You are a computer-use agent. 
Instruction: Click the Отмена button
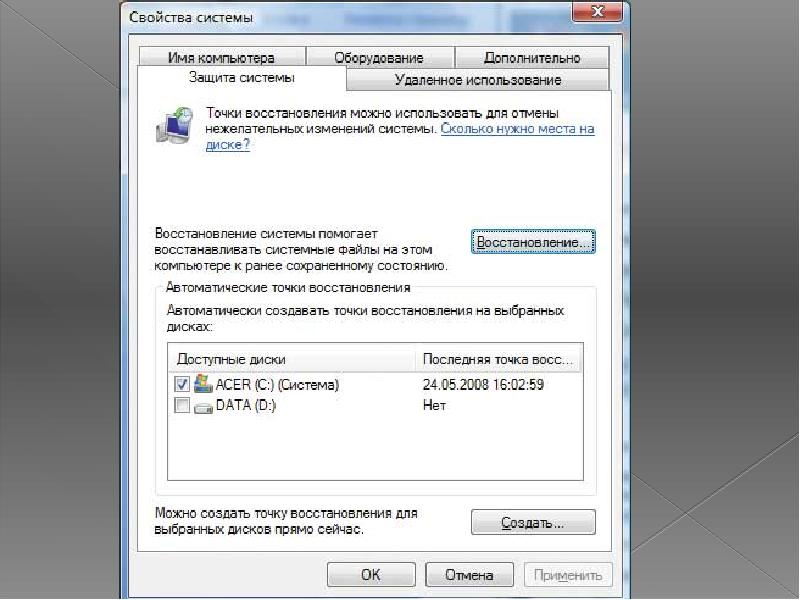(469, 574)
